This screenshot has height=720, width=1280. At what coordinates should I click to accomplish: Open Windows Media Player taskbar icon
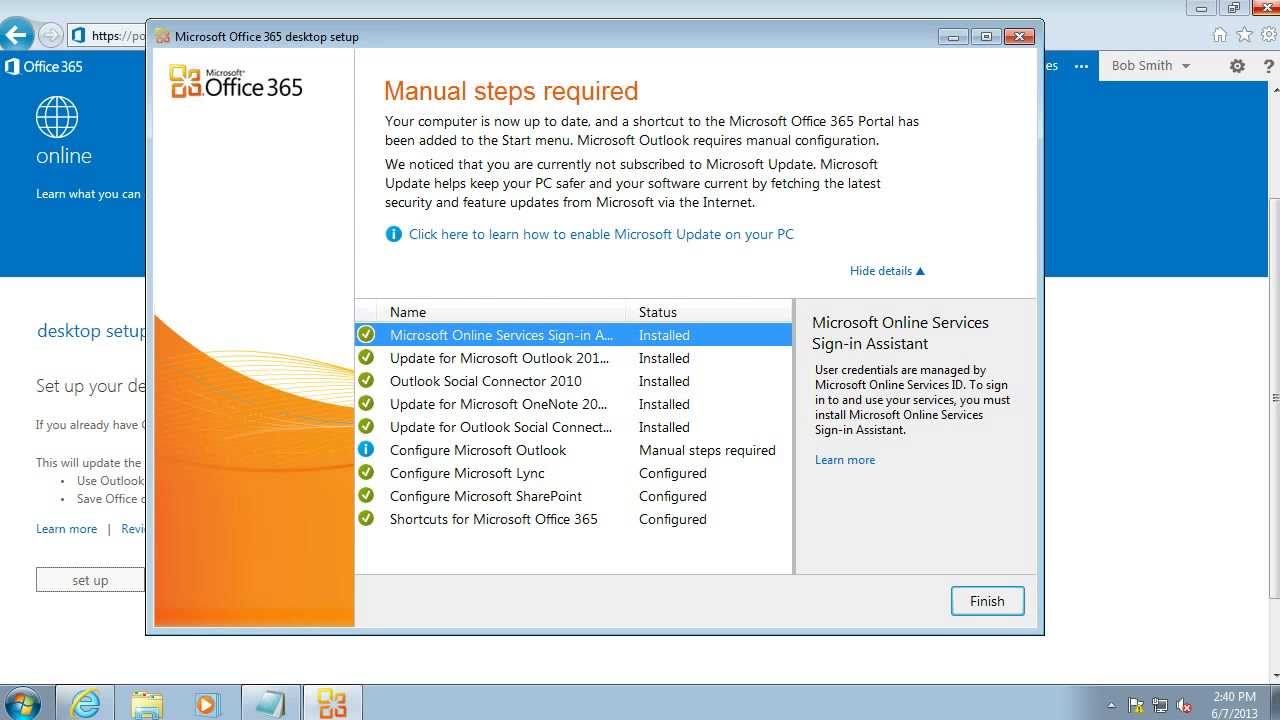click(206, 704)
